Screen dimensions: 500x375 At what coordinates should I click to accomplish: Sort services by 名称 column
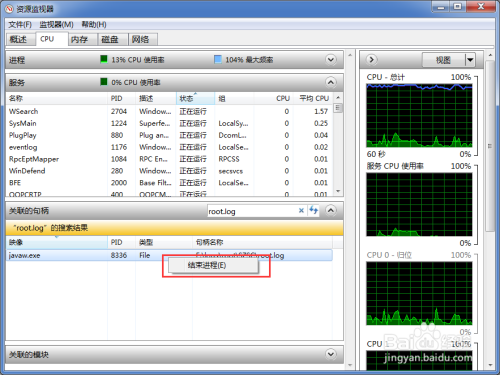pos(57,98)
